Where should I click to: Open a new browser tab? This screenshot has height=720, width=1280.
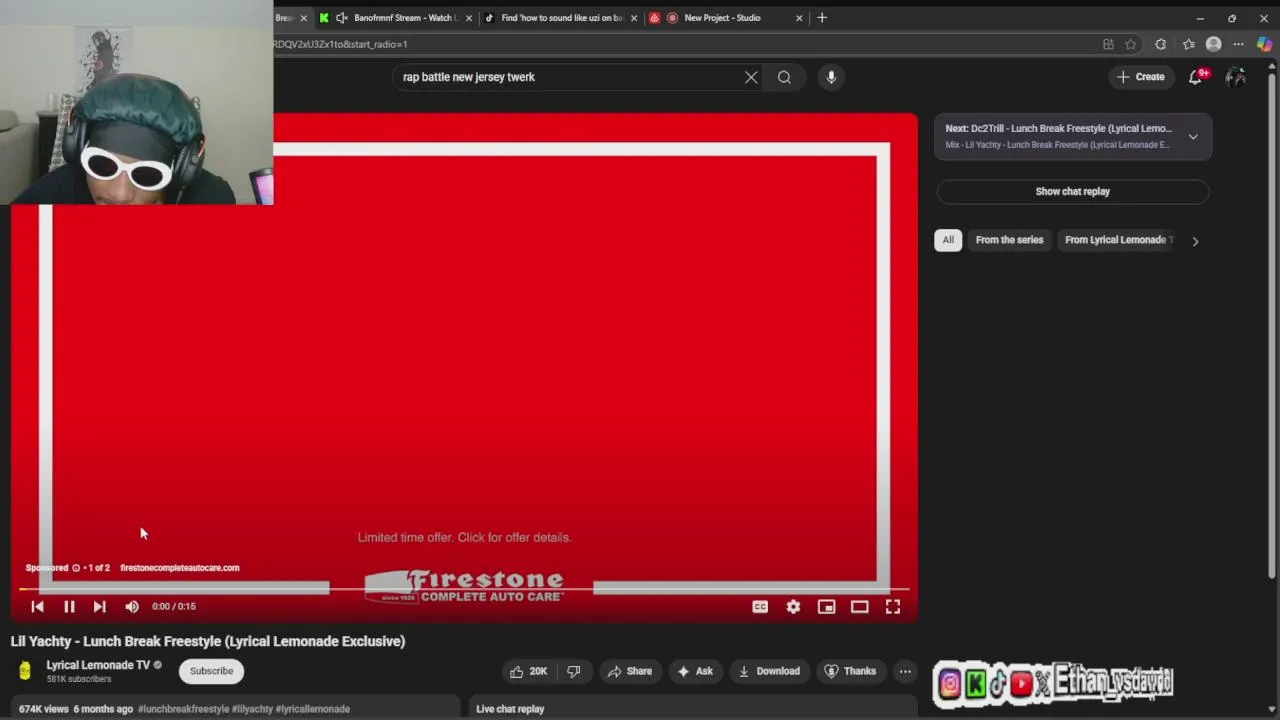click(x=822, y=18)
